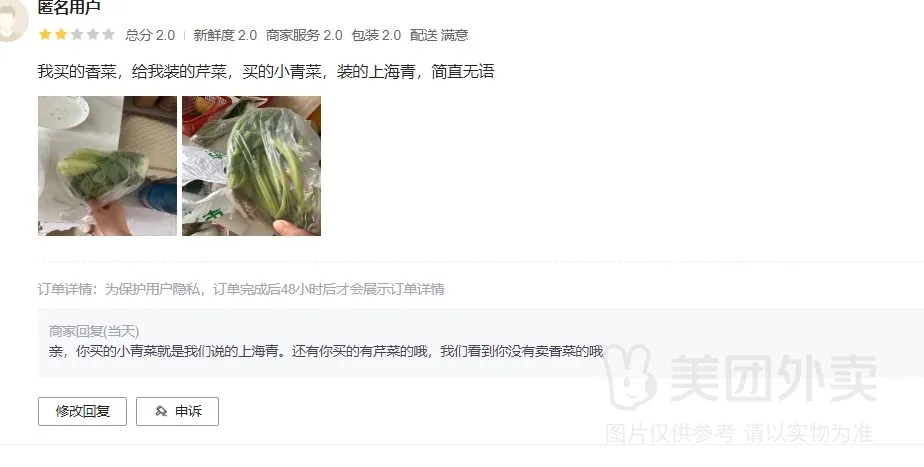Screen dimensions: 924x467
Task: Click the hammer icon beside 申诉
Action: (x=161, y=411)
